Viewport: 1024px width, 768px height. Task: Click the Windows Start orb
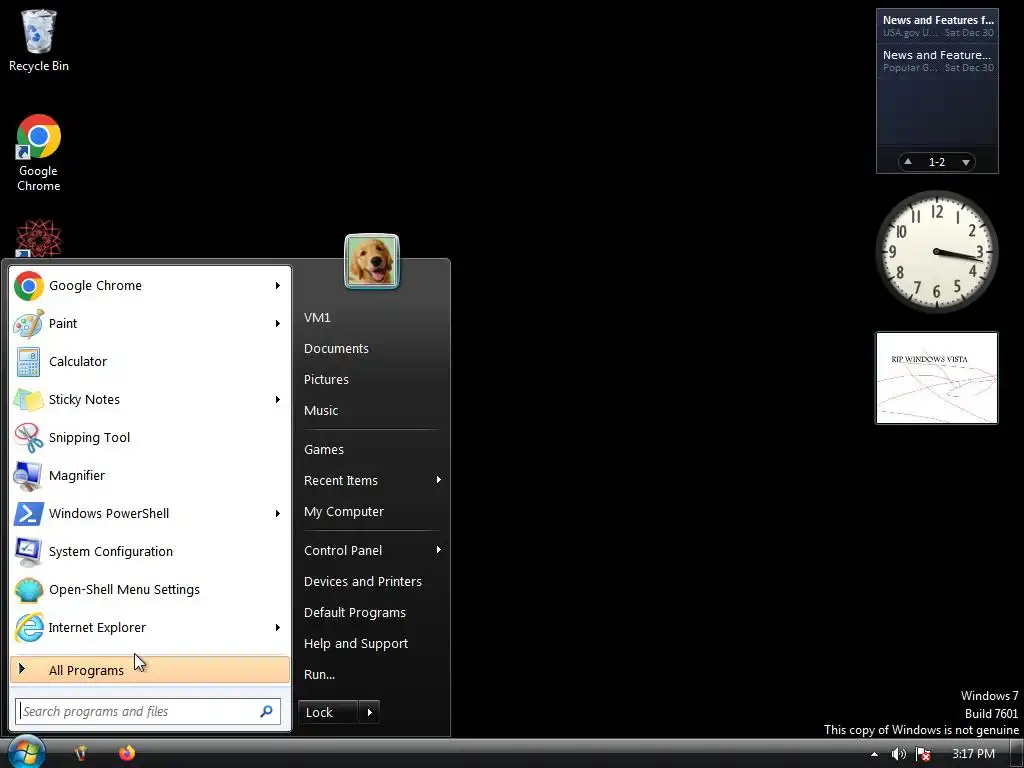(x=26, y=752)
